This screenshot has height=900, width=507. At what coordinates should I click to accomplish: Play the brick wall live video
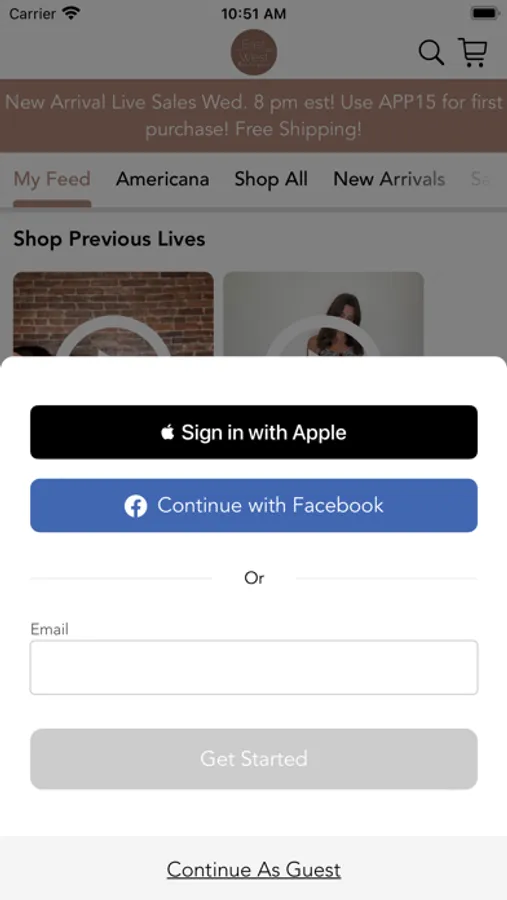click(x=113, y=314)
